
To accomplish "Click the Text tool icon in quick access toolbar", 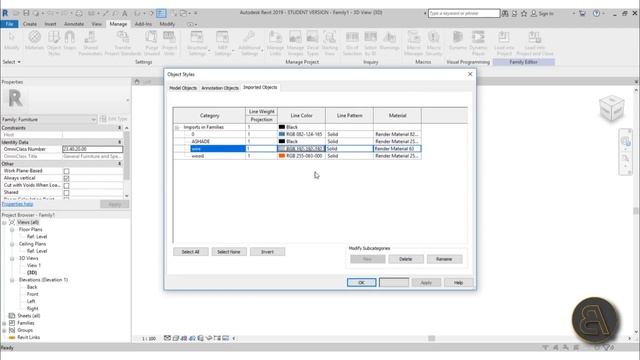I will pyautogui.click(x=125, y=13).
